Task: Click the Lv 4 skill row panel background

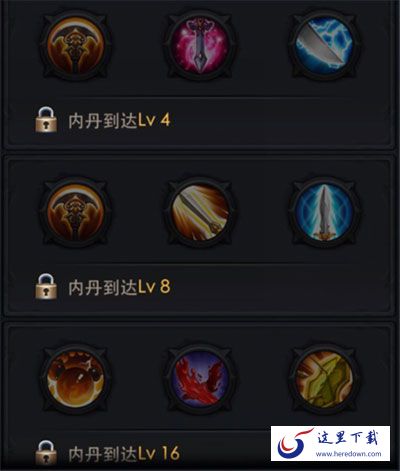Action: (x=199, y=73)
